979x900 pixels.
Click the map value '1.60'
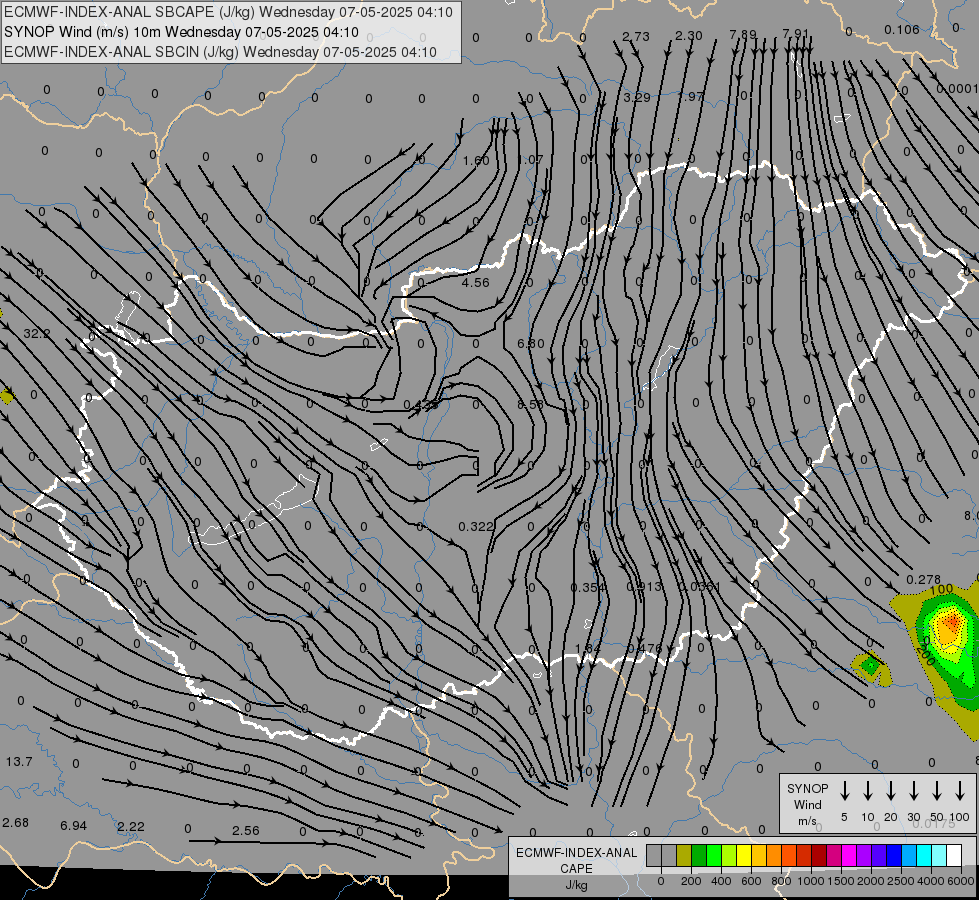[476, 161]
